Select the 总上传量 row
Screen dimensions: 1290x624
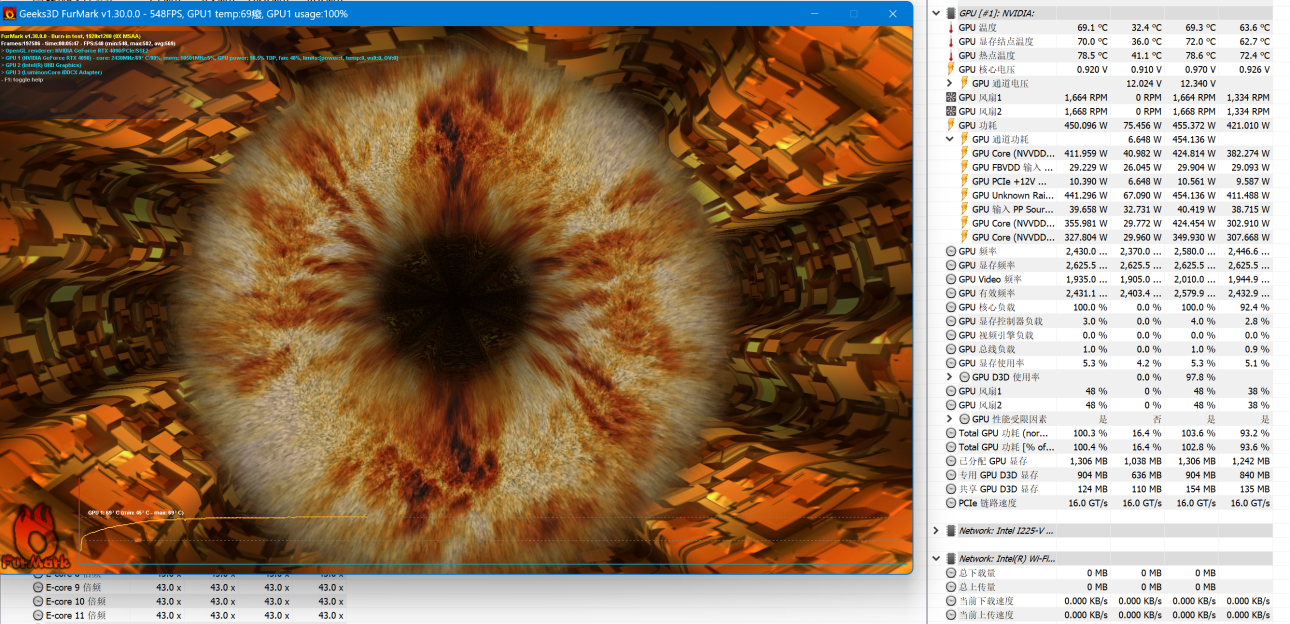pyautogui.click(x=1108, y=587)
